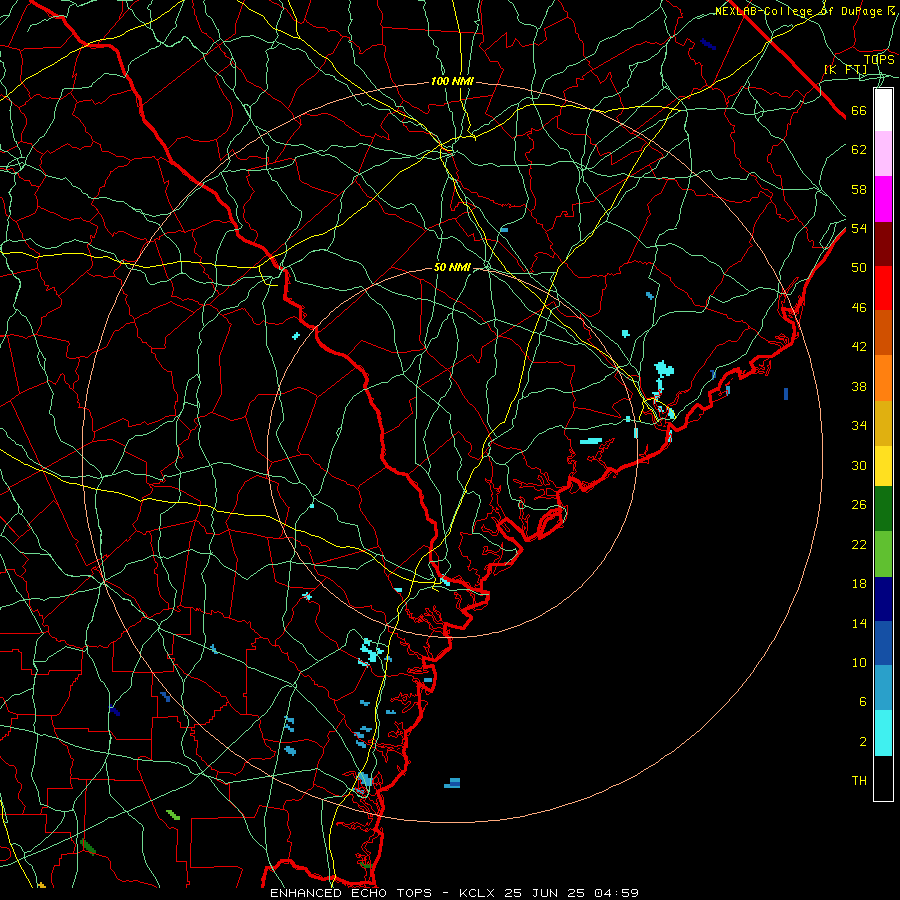
Task: Select the gold legend swatch
Action: point(883,423)
